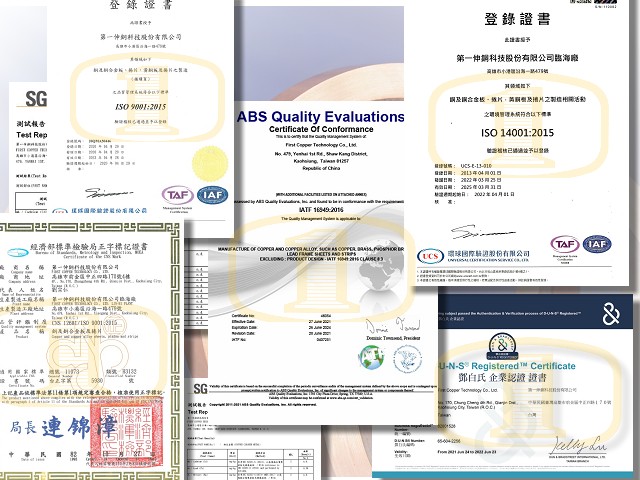Click "Republic of China" text
The height and width of the screenshot is (480, 640).
tap(321, 168)
